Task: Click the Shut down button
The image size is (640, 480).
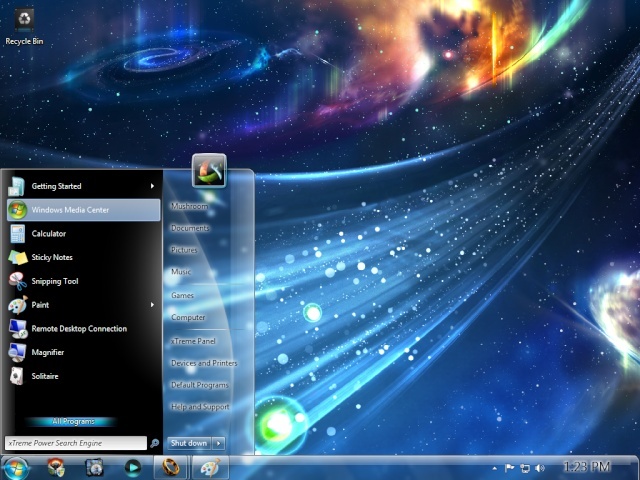Action: click(x=189, y=443)
